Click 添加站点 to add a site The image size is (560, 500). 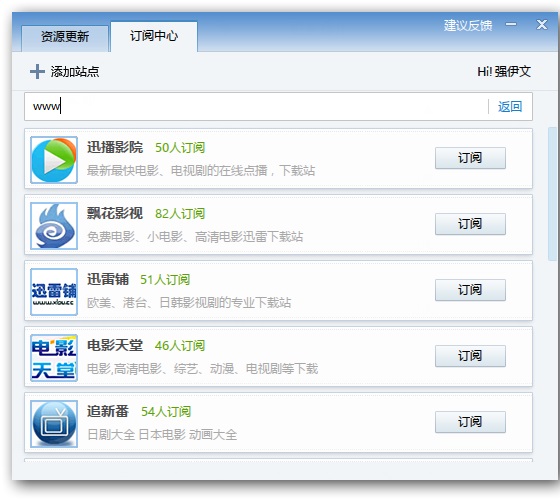tap(75, 71)
